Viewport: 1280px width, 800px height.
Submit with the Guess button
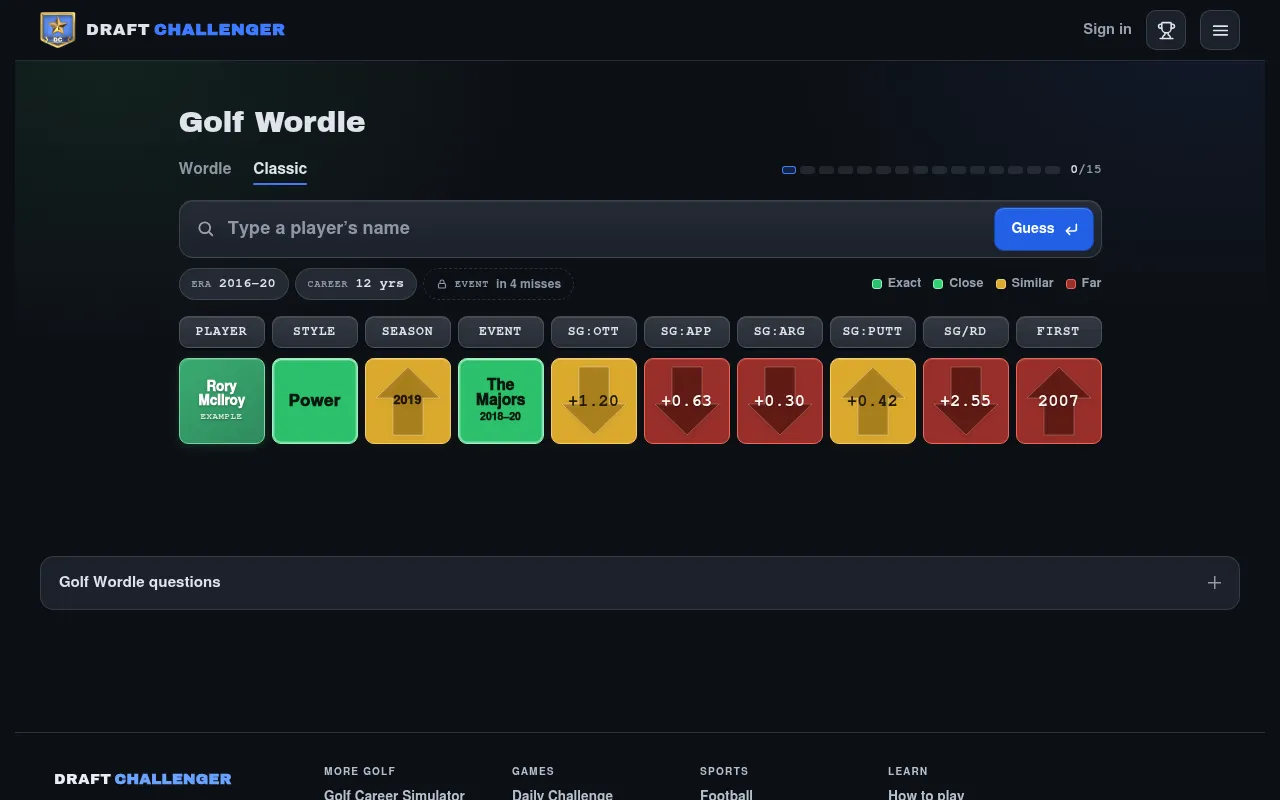point(1044,229)
